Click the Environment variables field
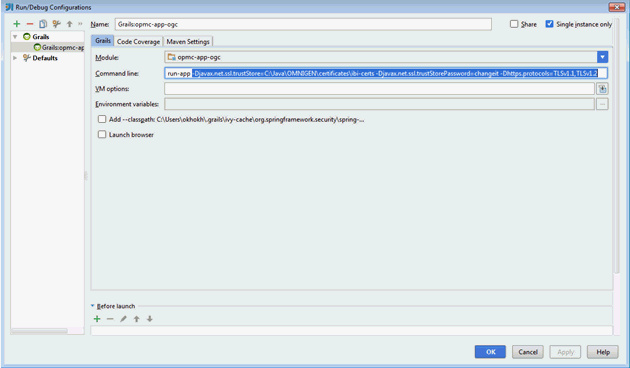 pos(379,104)
